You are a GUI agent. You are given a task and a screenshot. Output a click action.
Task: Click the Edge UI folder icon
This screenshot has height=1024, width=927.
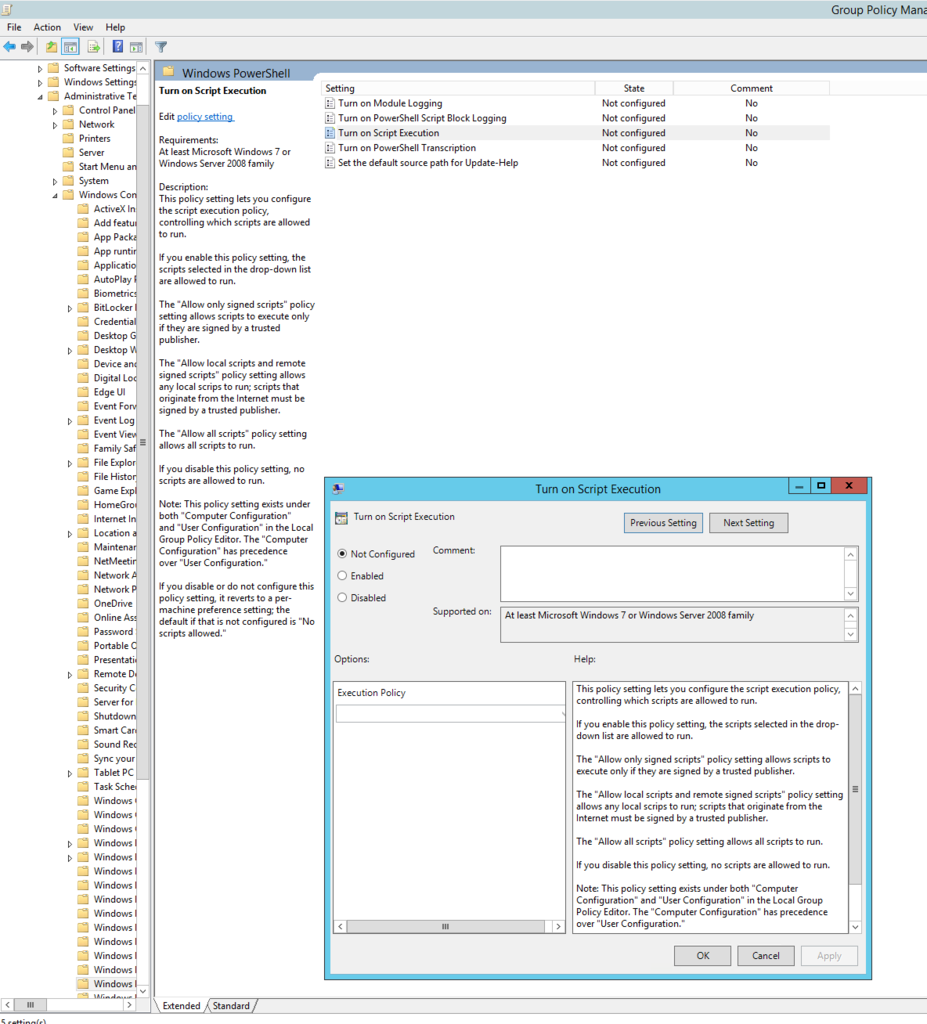pos(83,392)
